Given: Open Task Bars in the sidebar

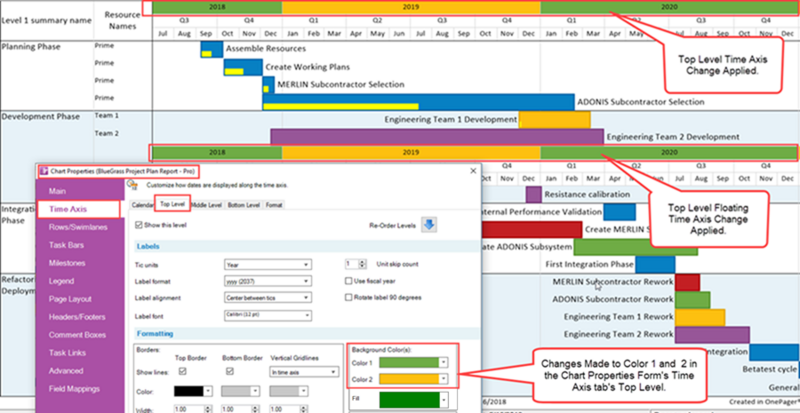Looking at the screenshot, I should (66, 245).
